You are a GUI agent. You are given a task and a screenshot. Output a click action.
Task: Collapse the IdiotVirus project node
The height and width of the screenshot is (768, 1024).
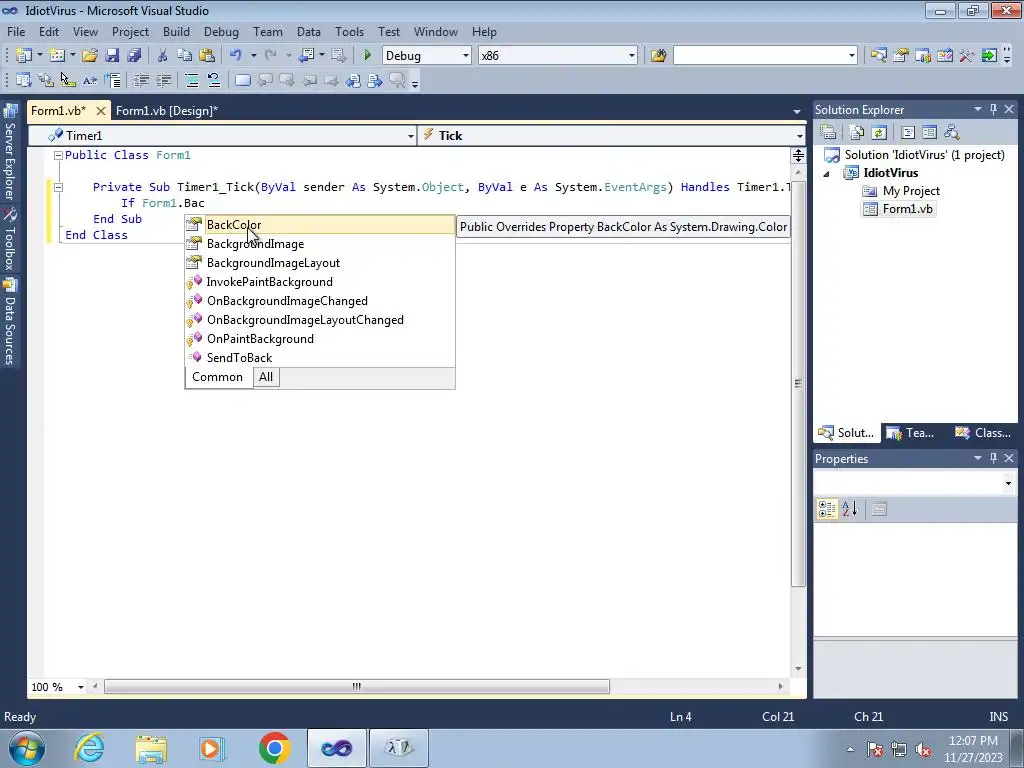pyautogui.click(x=826, y=174)
